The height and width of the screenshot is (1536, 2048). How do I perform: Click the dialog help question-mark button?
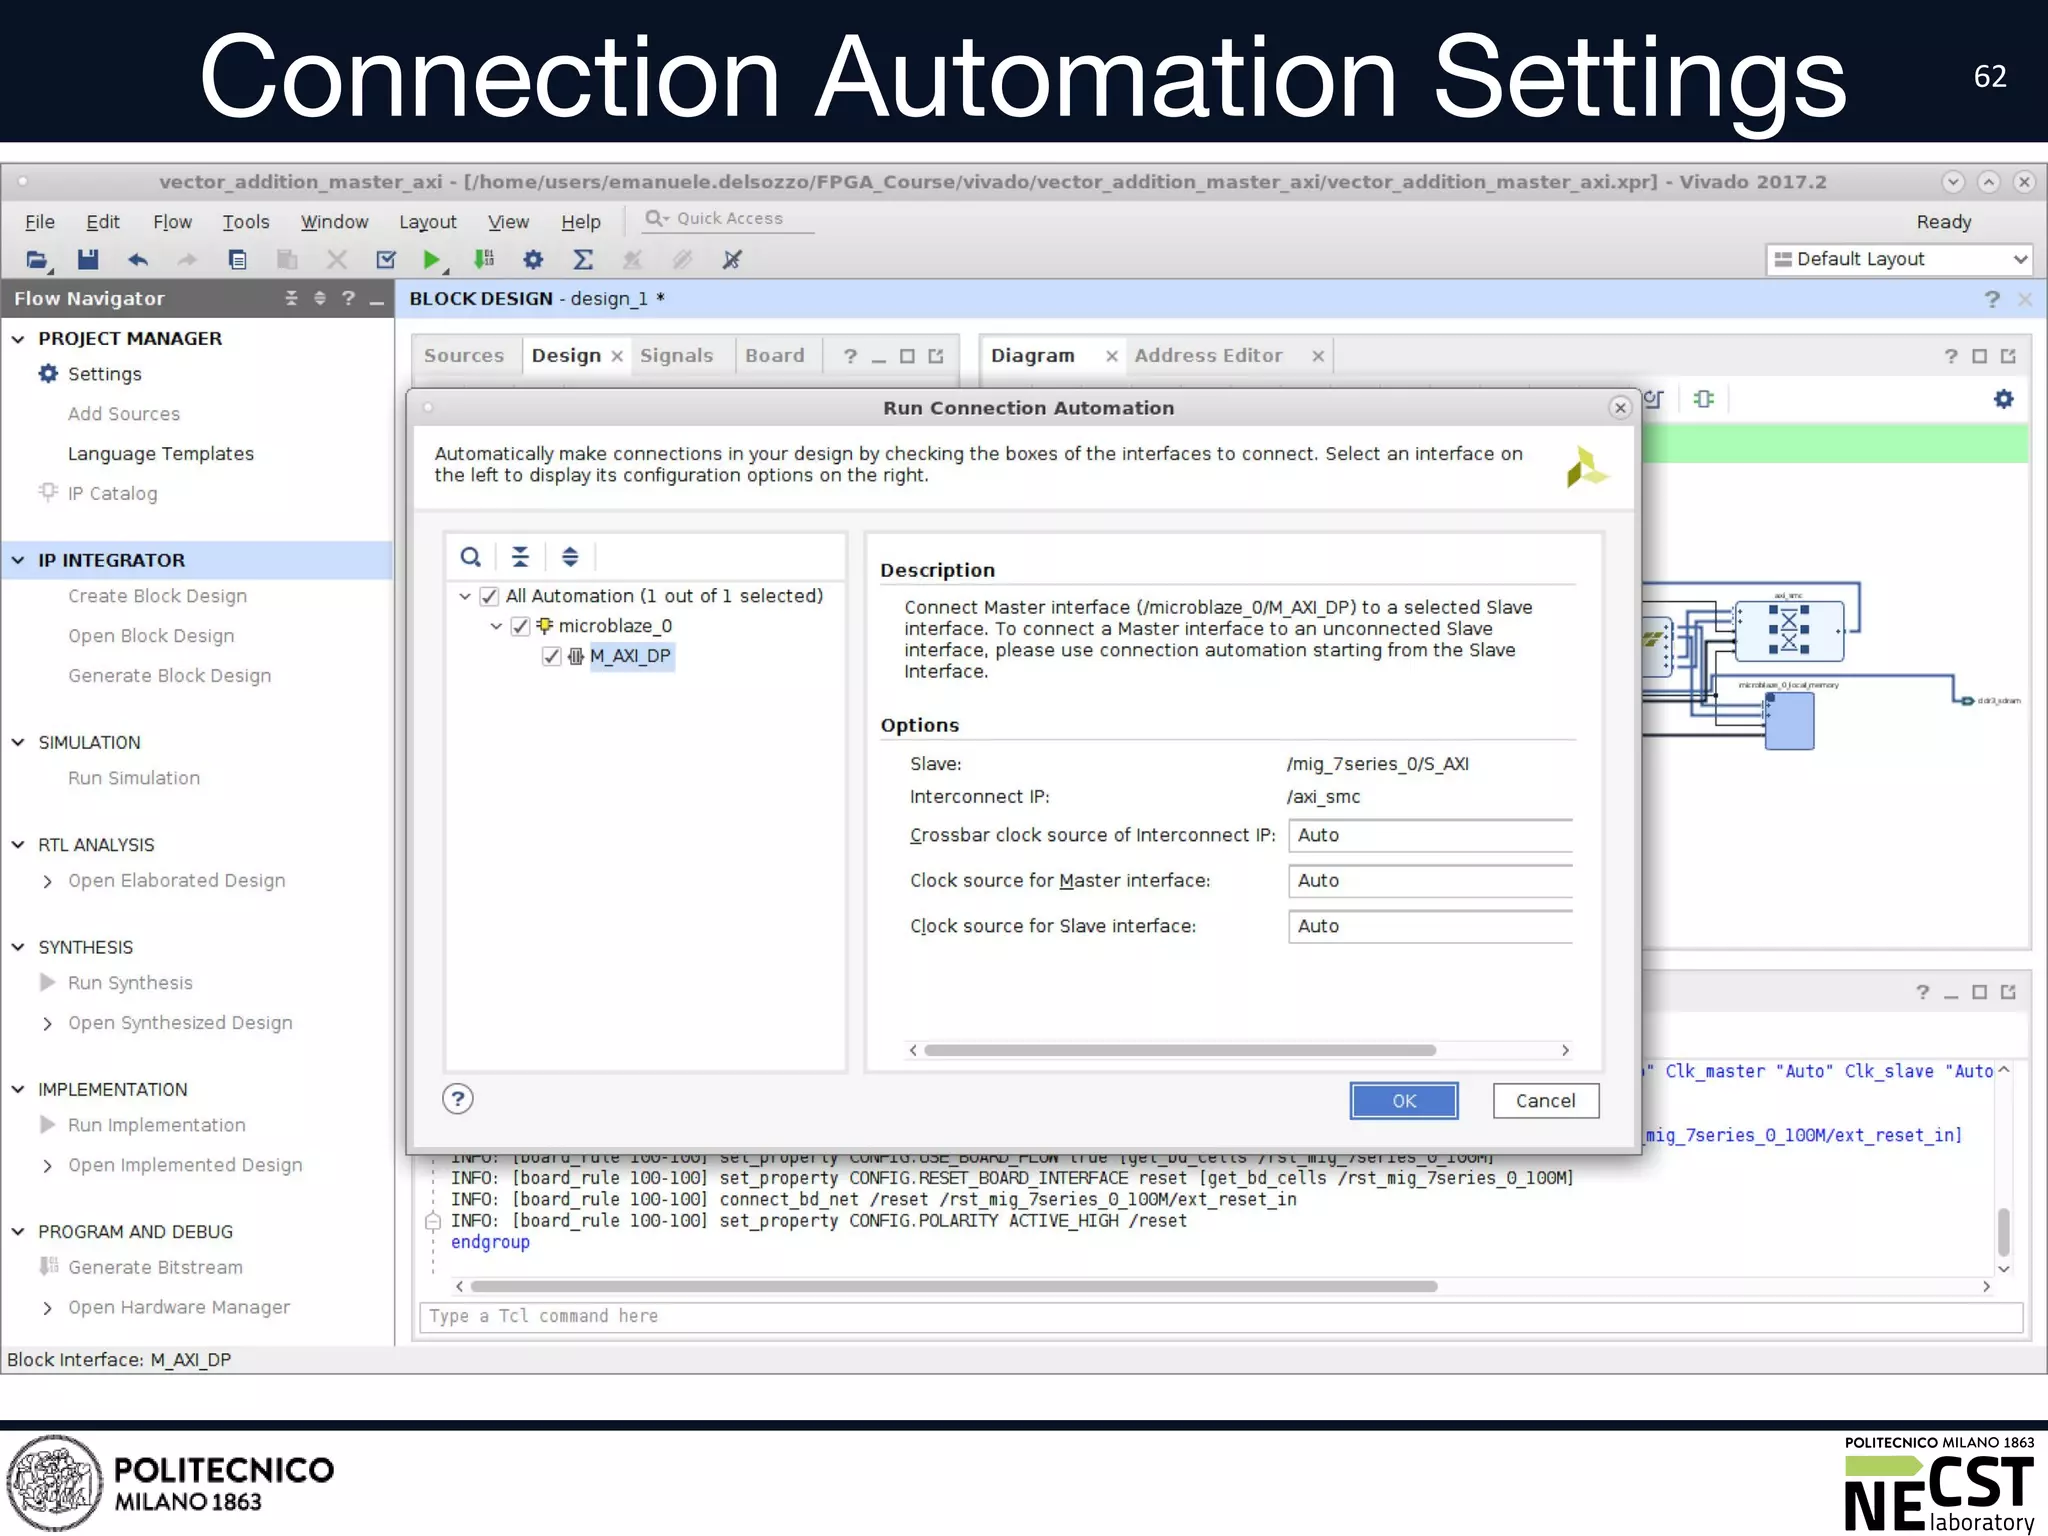click(x=458, y=1099)
